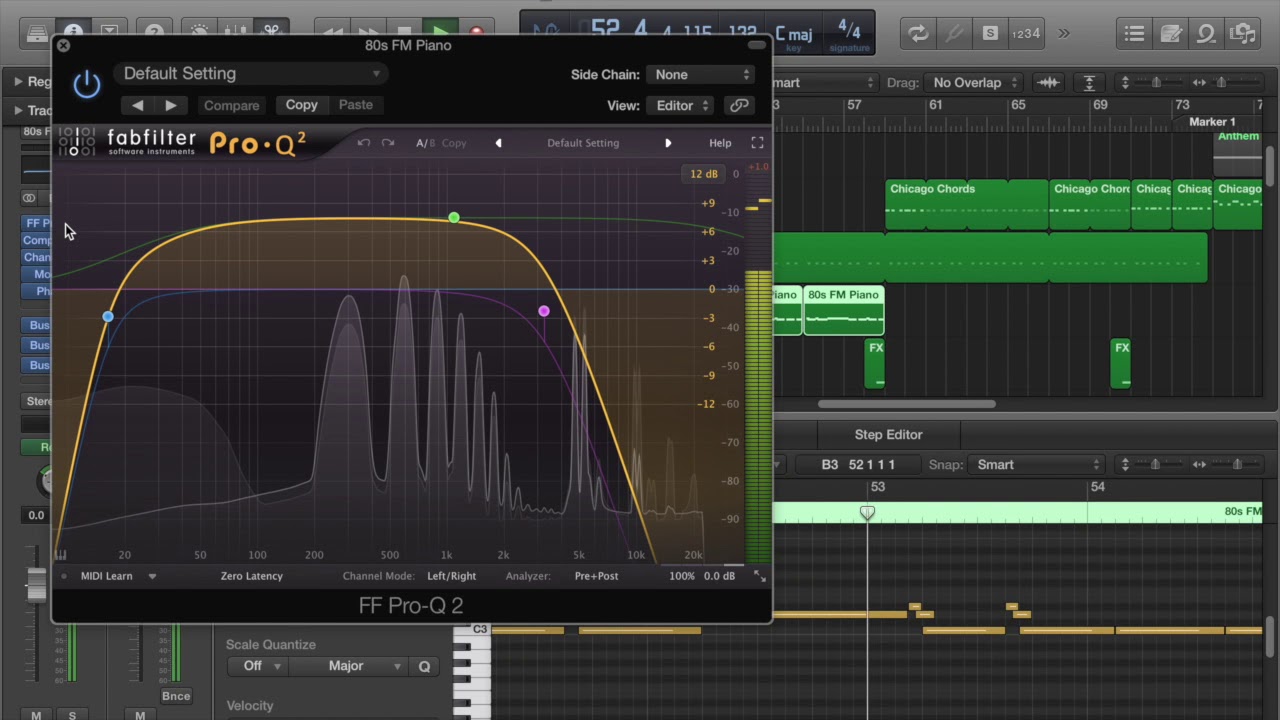Toggle the plugin bypass power button
This screenshot has width=1280, height=720.
point(87,84)
